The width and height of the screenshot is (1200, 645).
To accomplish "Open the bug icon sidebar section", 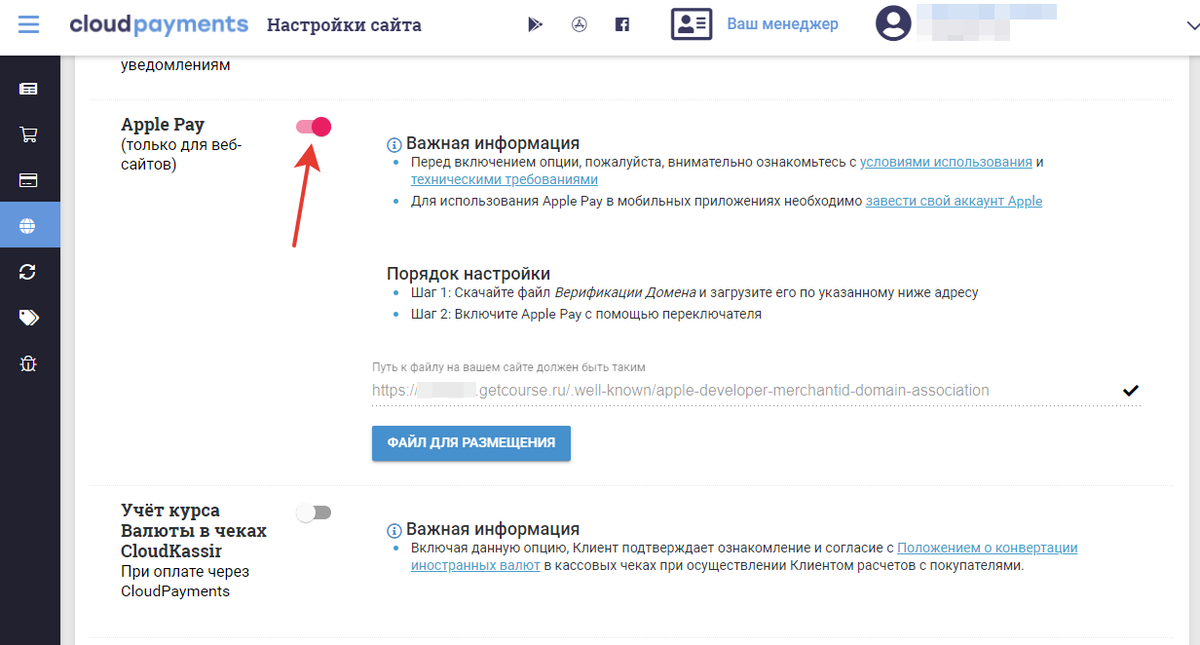I will click(x=28, y=363).
